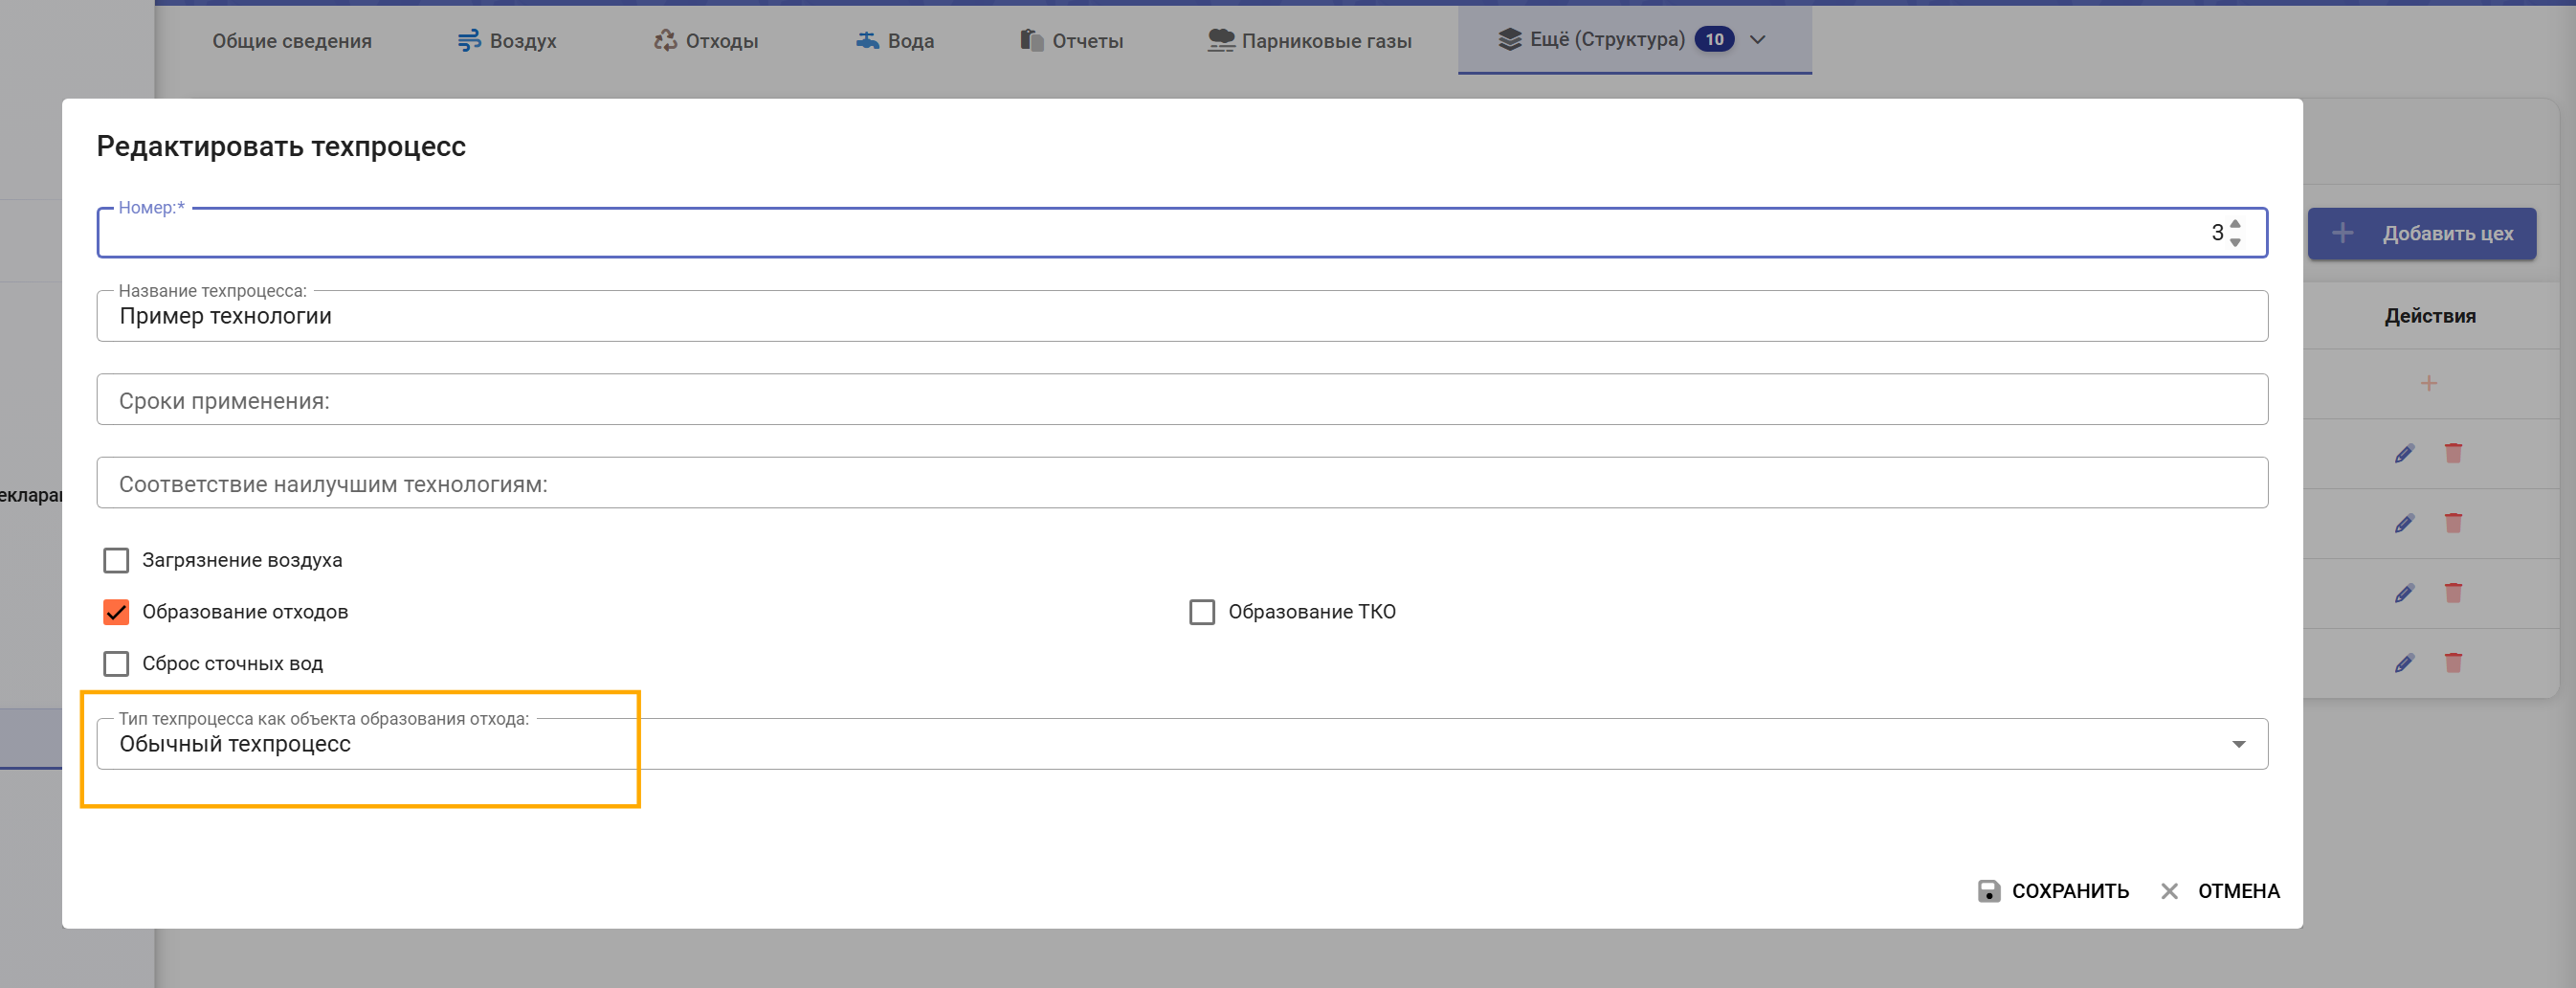Click the first row pencil edit icon
This screenshot has width=2576, height=988.
[x=2404, y=453]
